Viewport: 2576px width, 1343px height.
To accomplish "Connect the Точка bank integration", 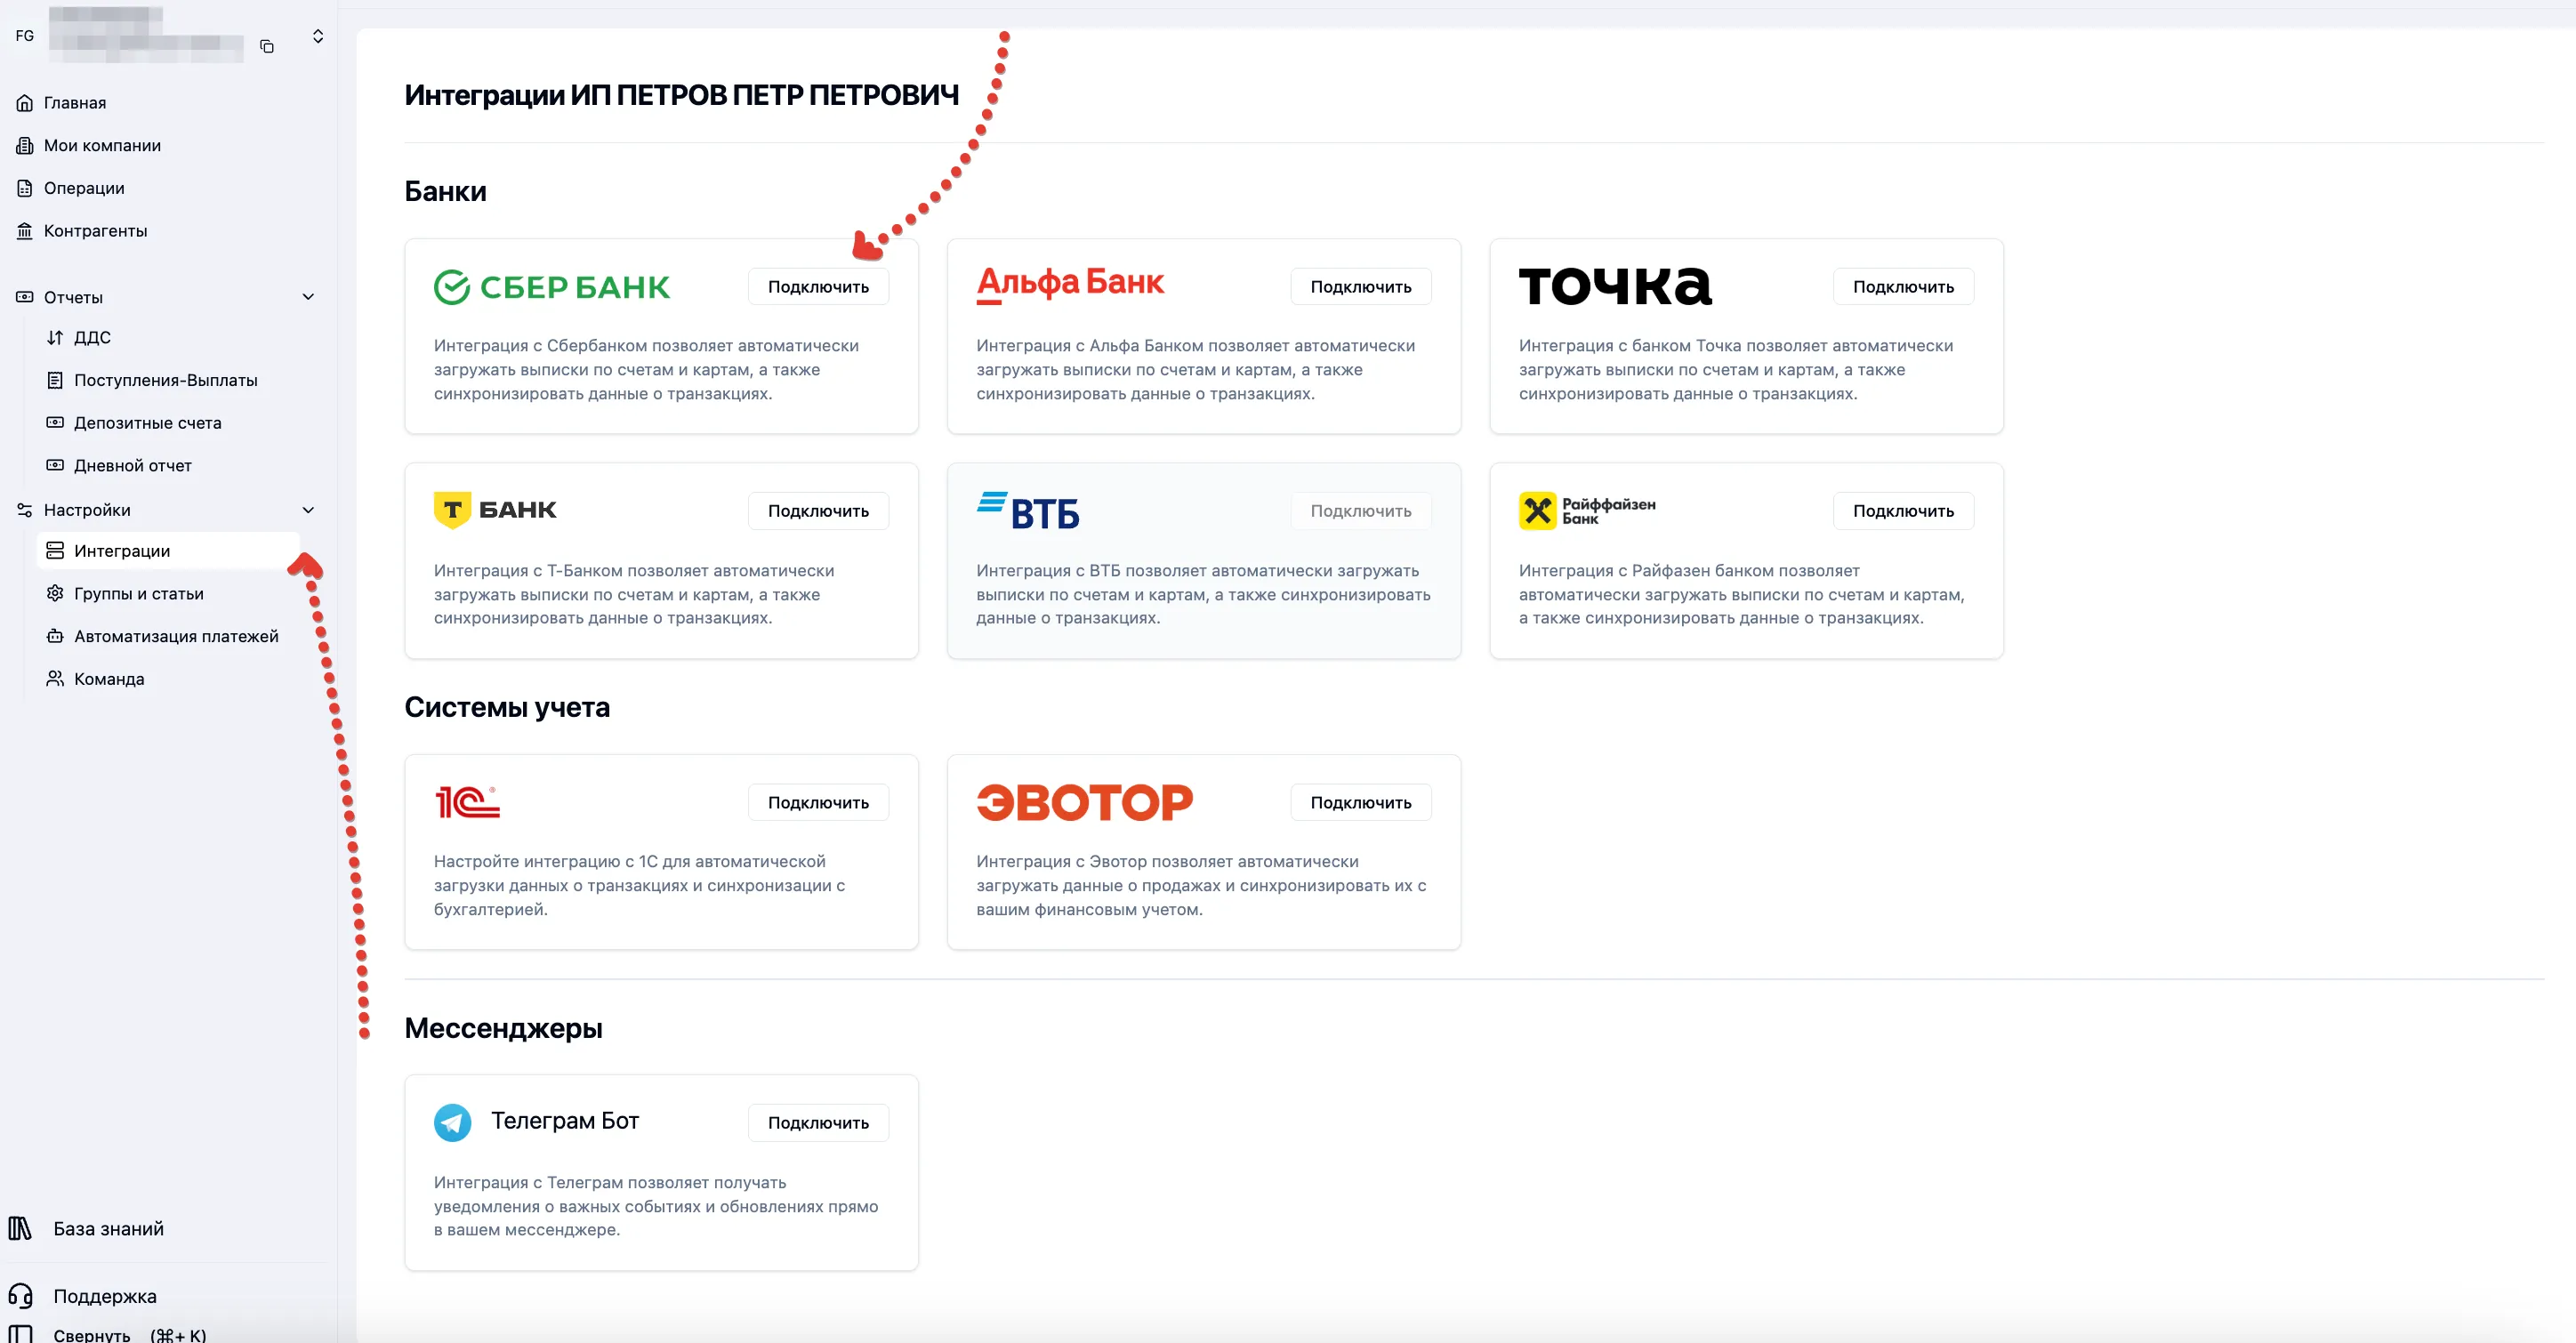I will [x=1903, y=287].
